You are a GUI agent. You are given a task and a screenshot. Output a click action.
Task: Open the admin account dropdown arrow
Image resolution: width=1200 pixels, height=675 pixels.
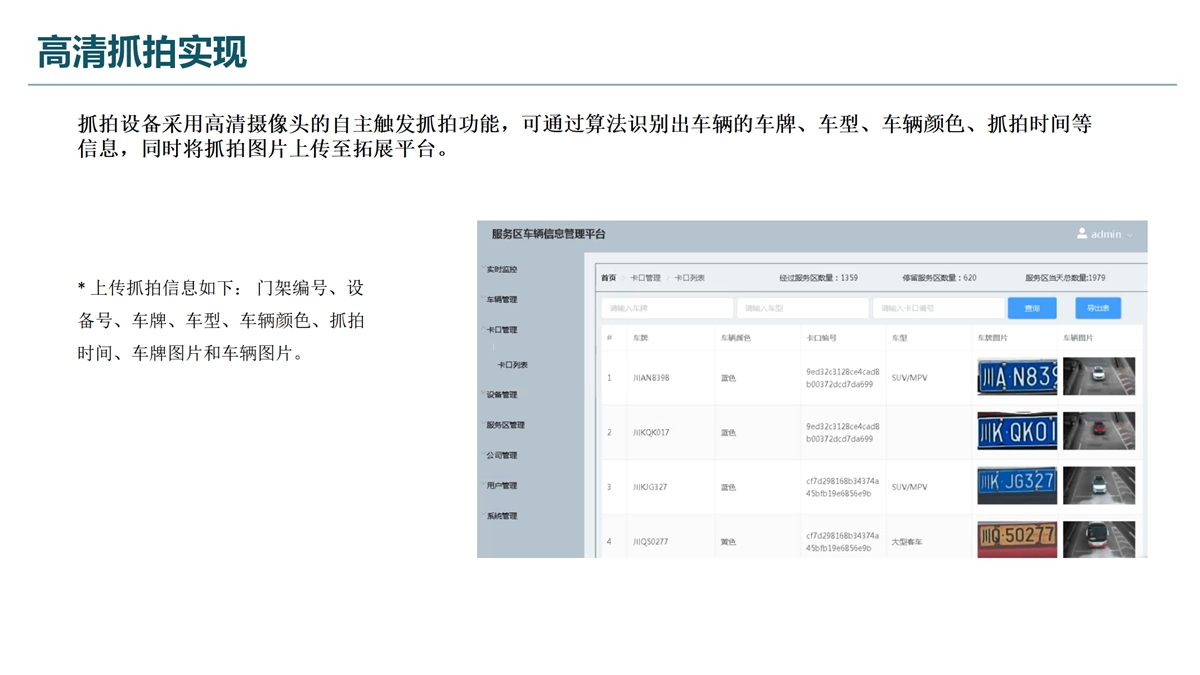click(1130, 235)
